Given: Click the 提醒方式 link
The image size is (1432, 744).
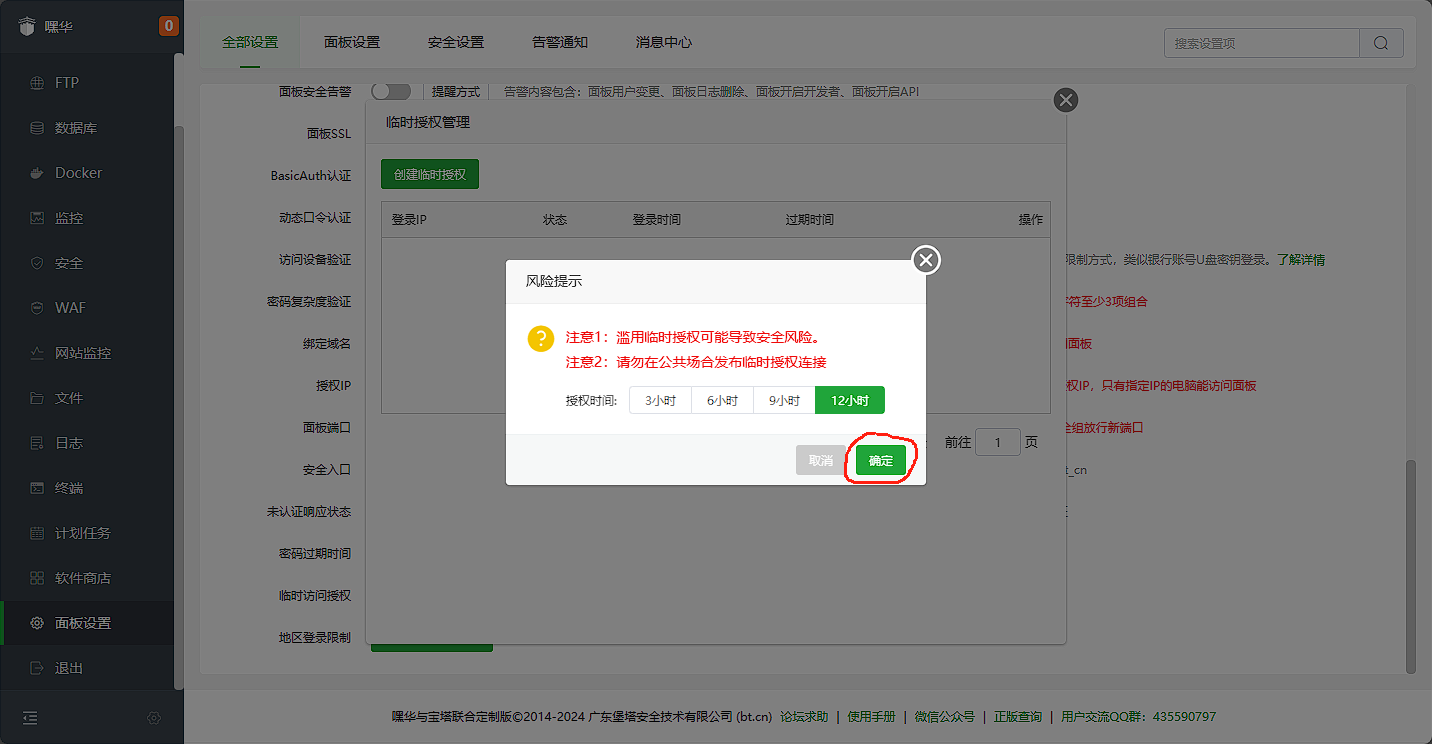Looking at the screenshot, I should click(456, 92).
